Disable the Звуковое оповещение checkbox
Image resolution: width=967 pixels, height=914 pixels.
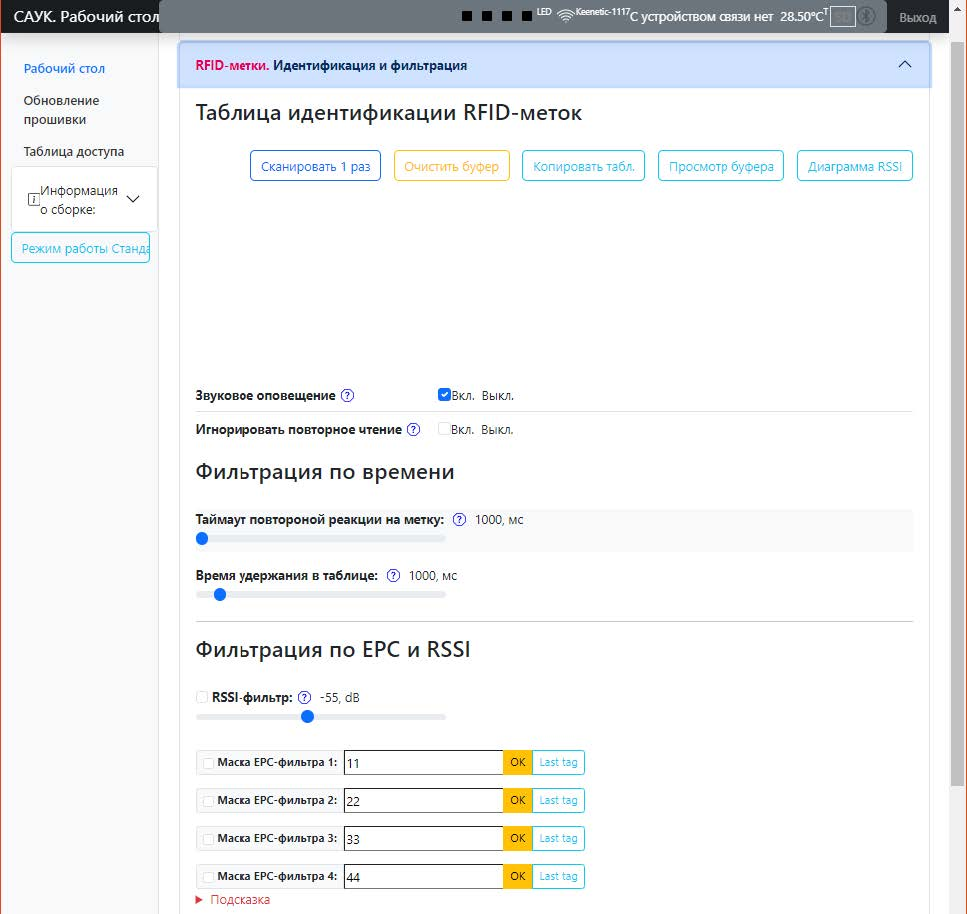[444, 395]
